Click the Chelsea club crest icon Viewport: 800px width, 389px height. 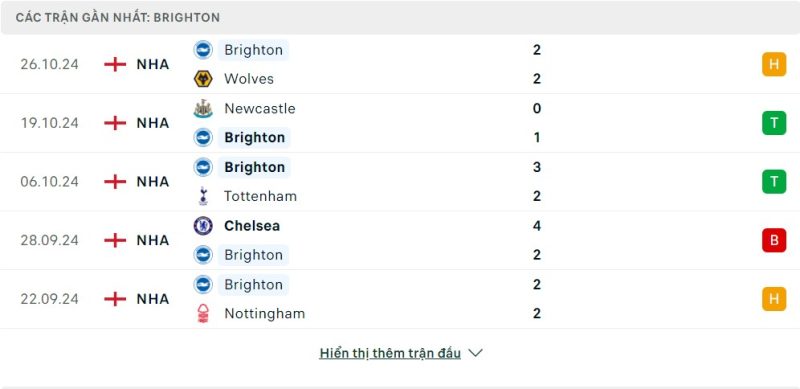pyautogui.click(x=203, y=226)
